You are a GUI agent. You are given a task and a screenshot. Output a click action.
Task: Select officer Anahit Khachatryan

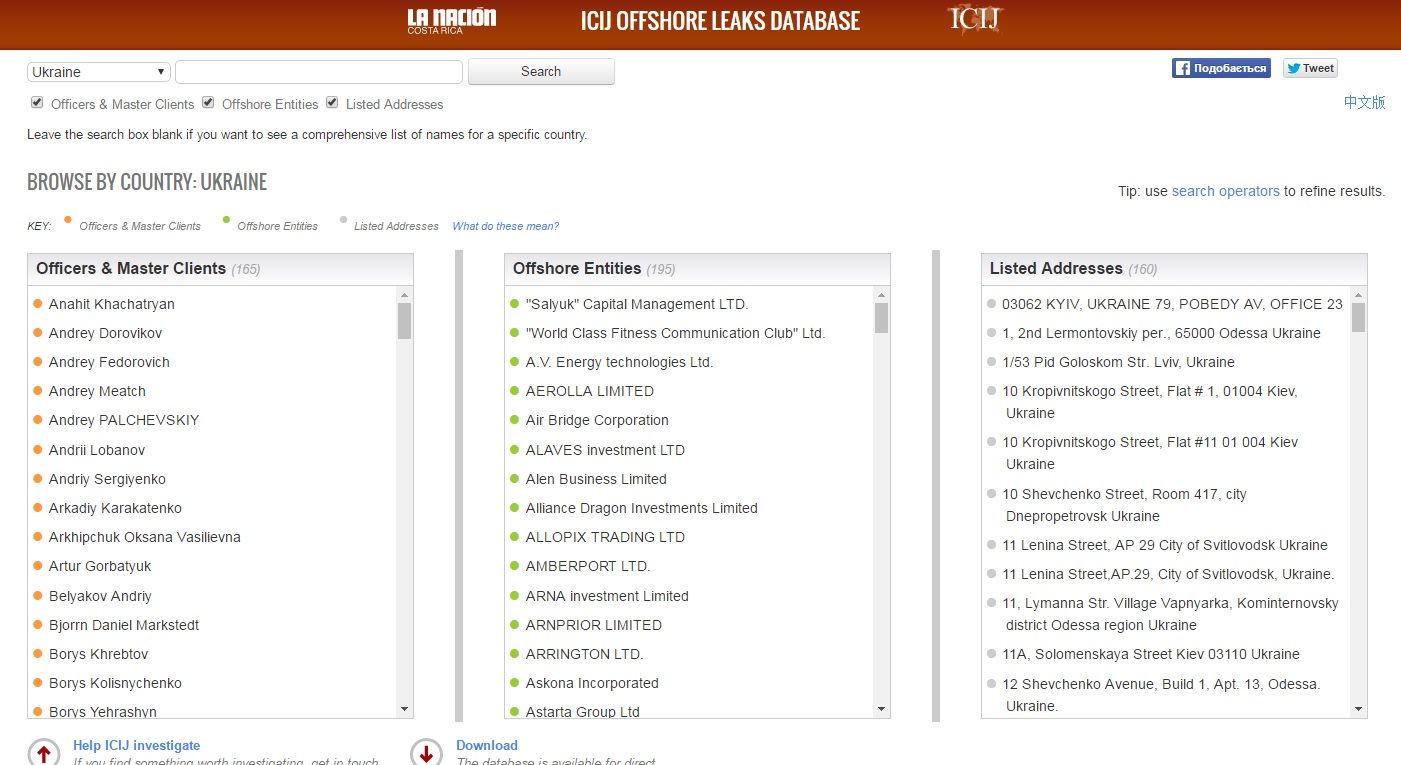[x=112, y=304]
